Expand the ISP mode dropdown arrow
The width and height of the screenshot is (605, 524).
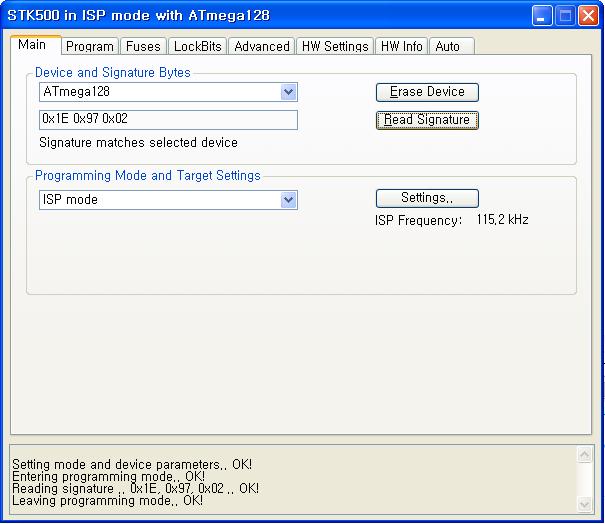288,200
